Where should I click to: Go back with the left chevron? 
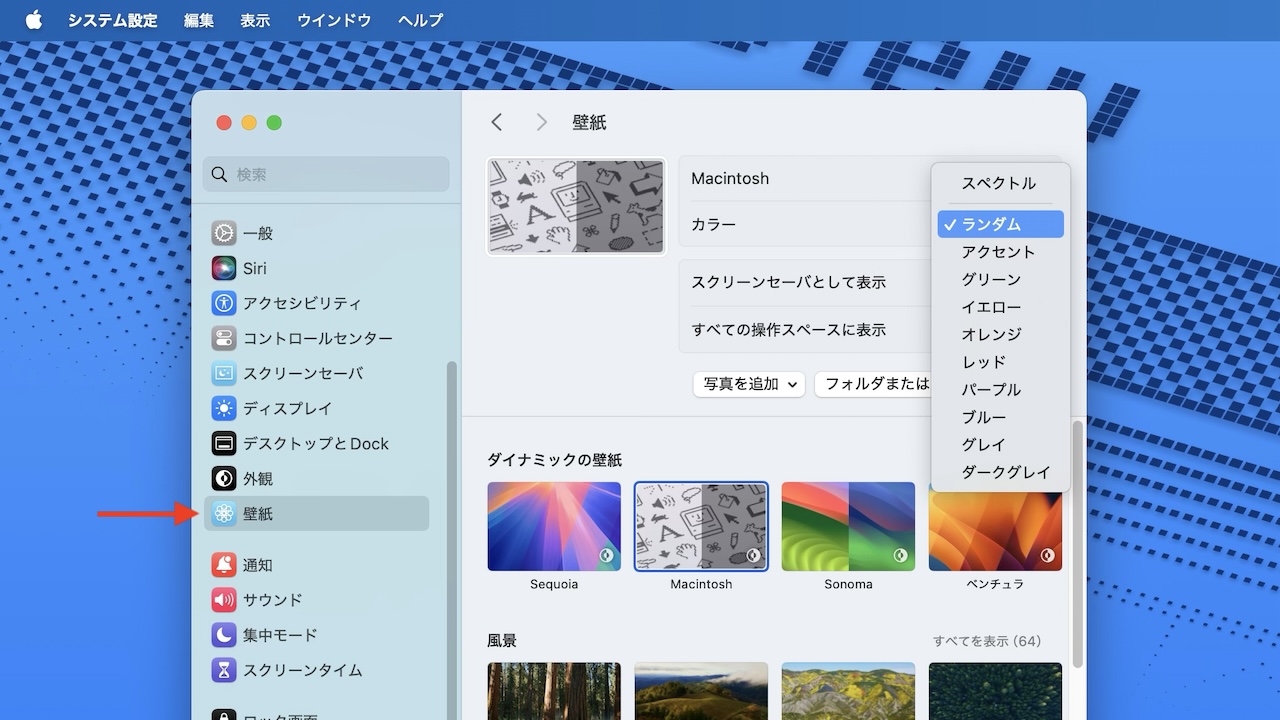(x=497, y=122)
